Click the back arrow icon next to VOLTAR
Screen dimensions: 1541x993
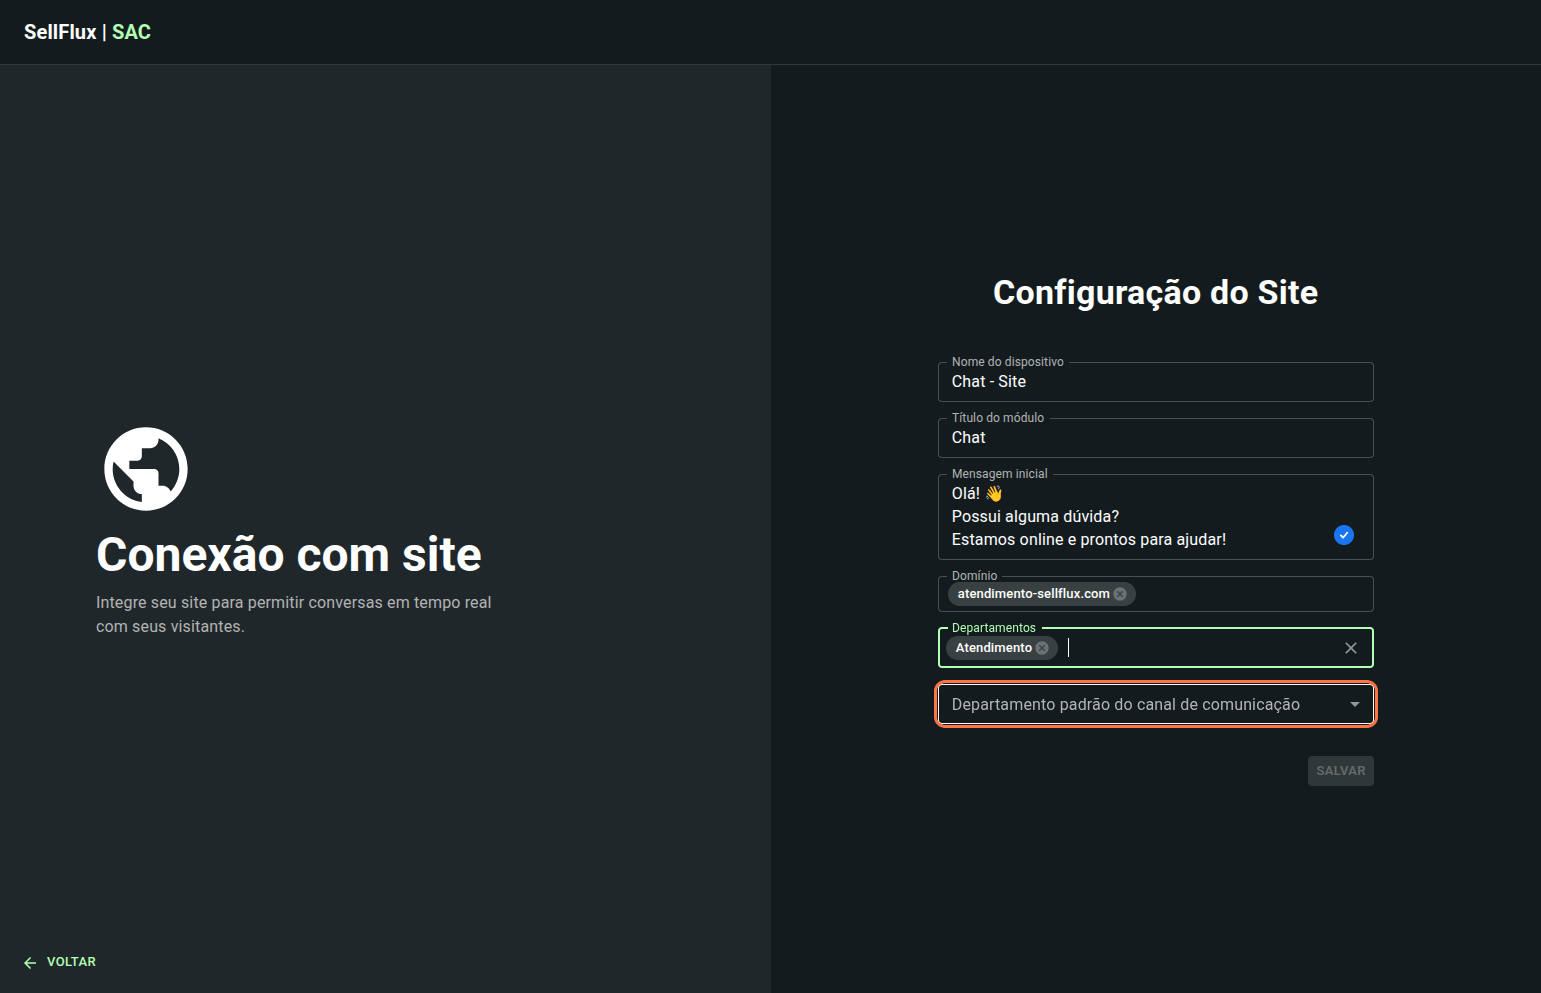(x=30, y=962)
